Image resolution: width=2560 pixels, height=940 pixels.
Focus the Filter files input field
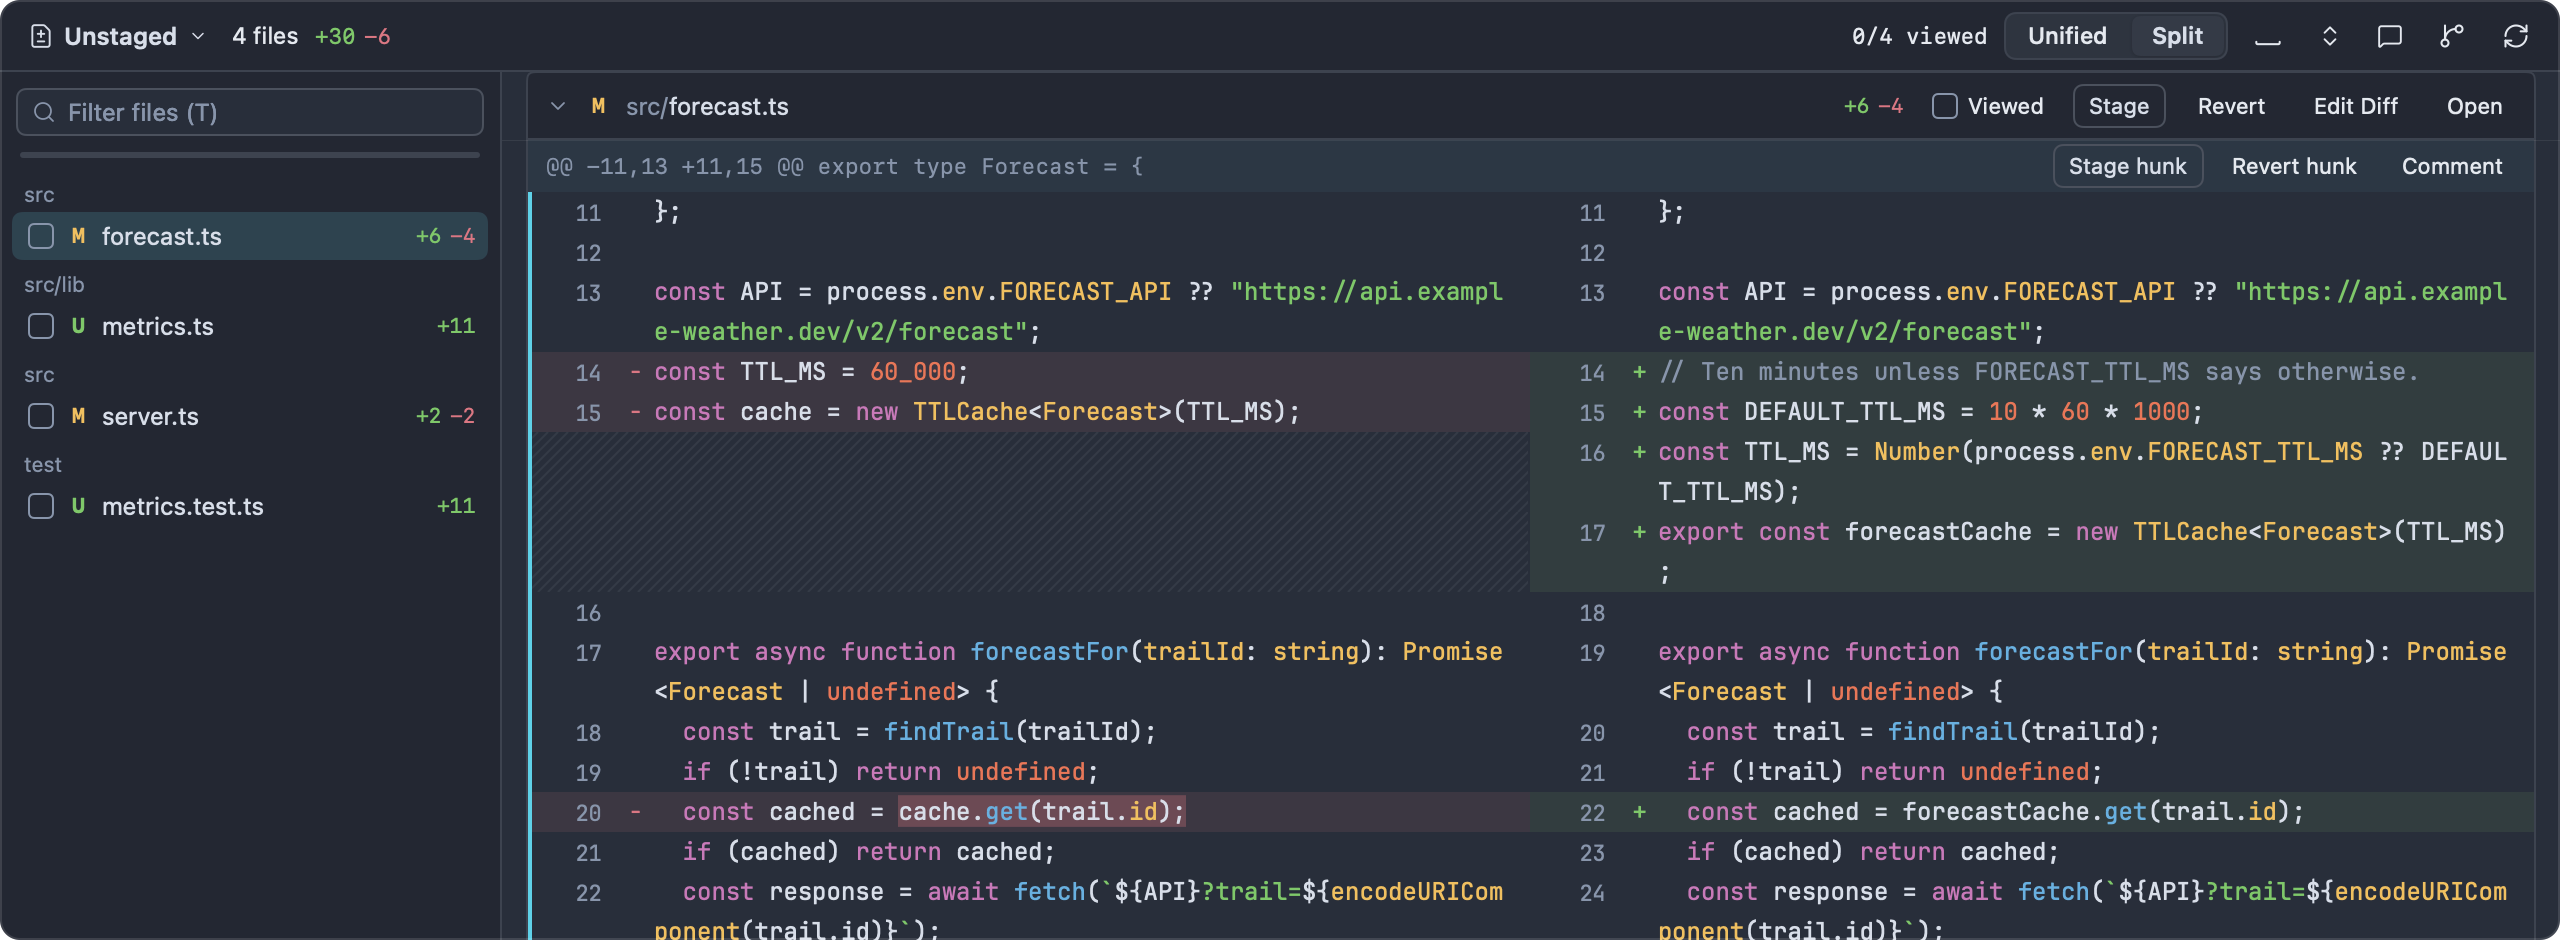(x=250, y=112)
